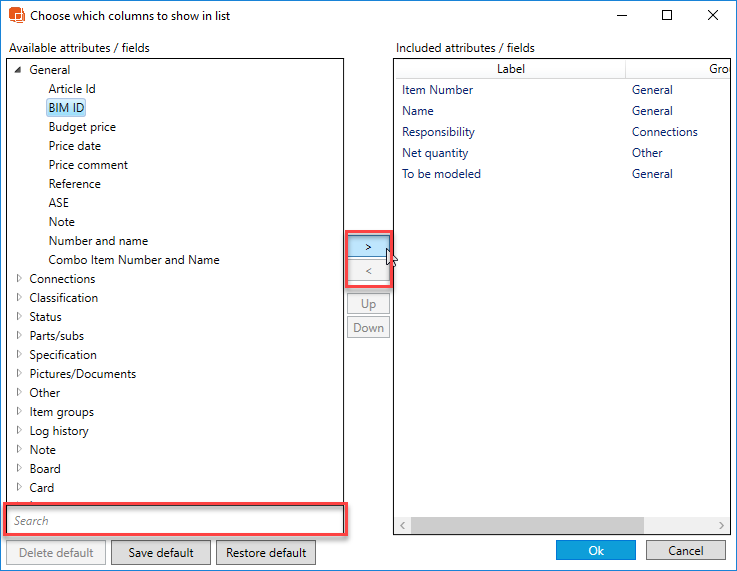
Task: Select the To be modeled row
Action: click(441, 174)
